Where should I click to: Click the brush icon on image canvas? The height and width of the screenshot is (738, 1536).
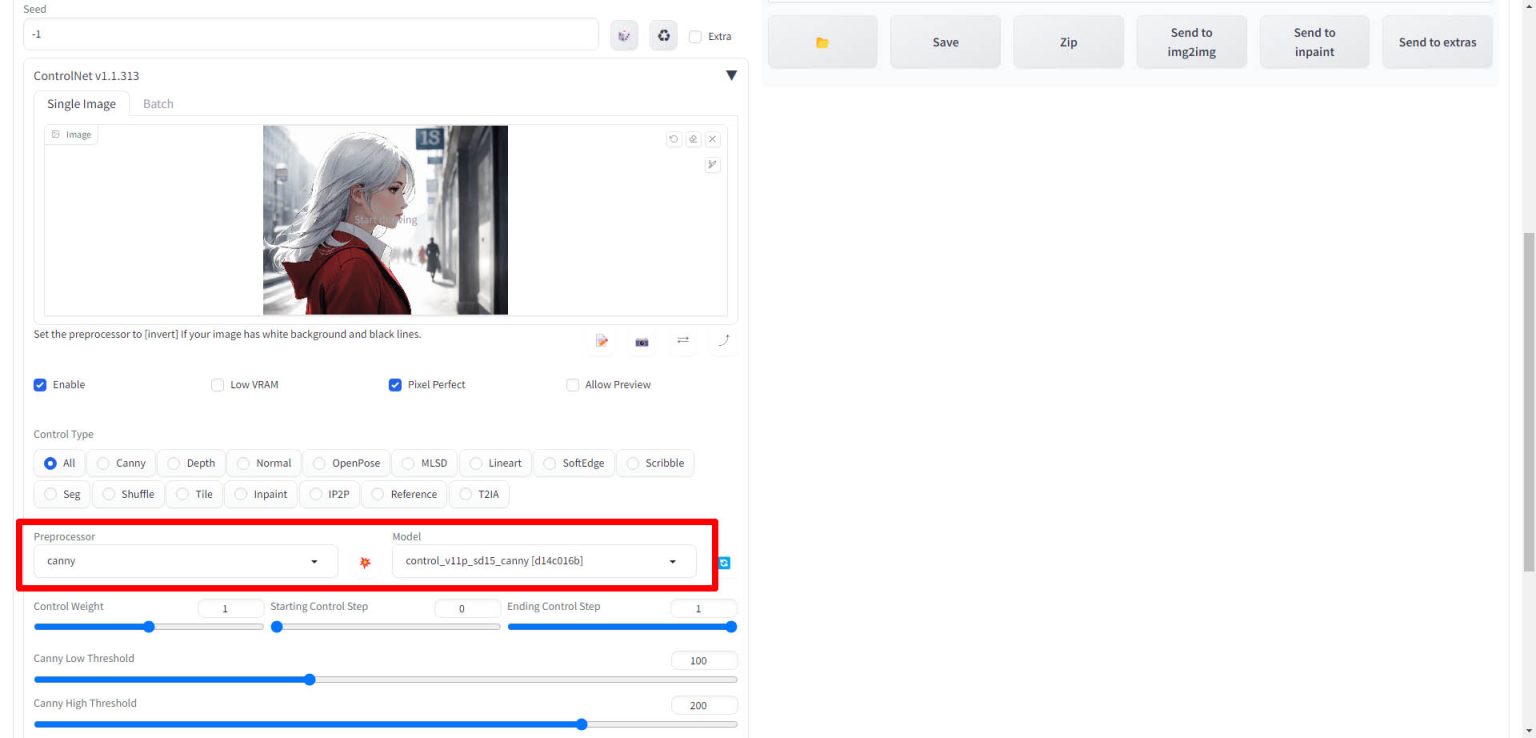712,165
